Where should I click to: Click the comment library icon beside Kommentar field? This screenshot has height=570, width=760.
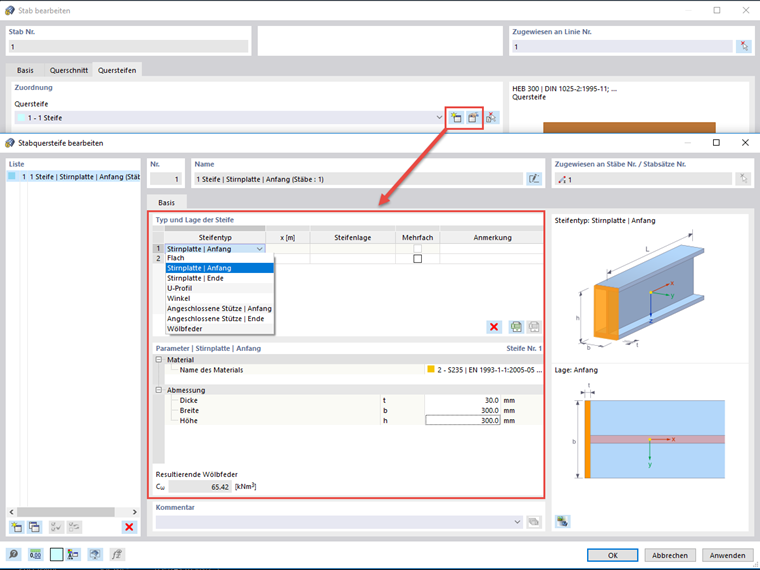pyautogui.click(x=534, y=522)
